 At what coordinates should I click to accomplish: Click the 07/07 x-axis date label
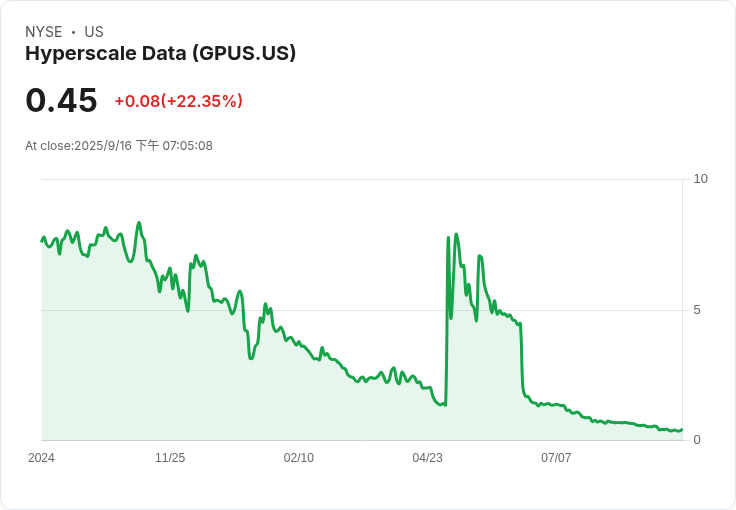pos(556,458)
